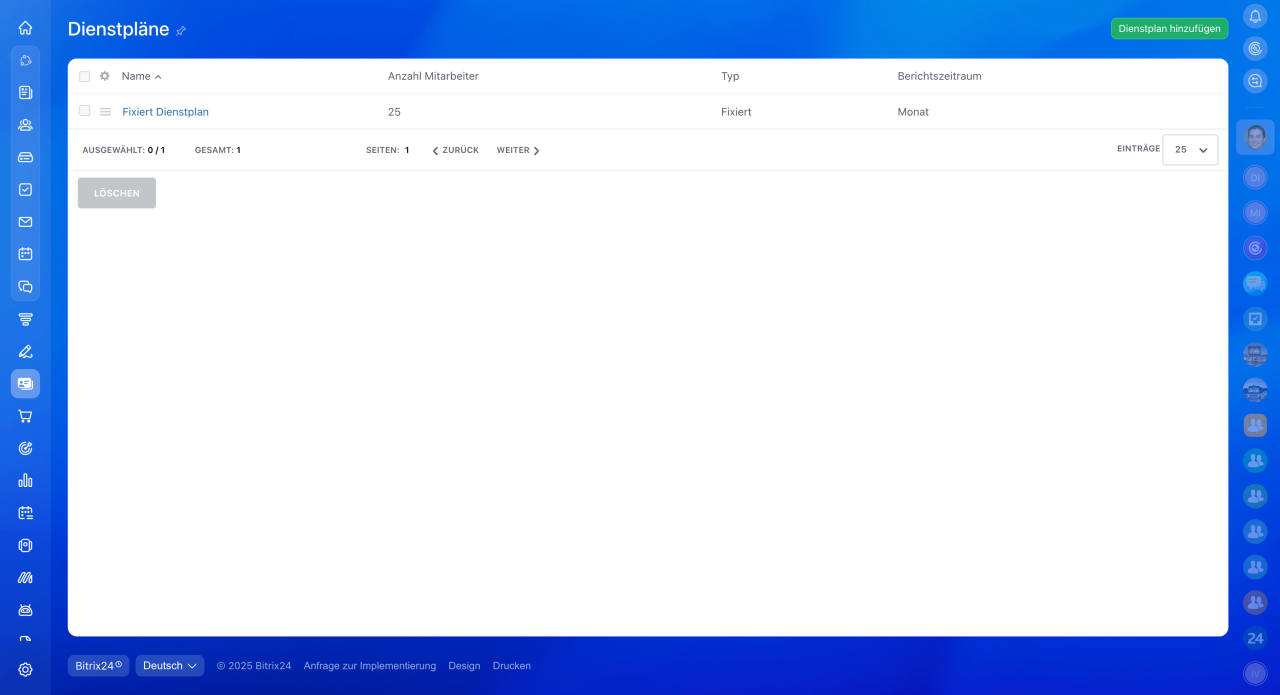Open the settings gear at sidebar bottom
Viewport: 1280px width, 695px height.
[25, 670]
